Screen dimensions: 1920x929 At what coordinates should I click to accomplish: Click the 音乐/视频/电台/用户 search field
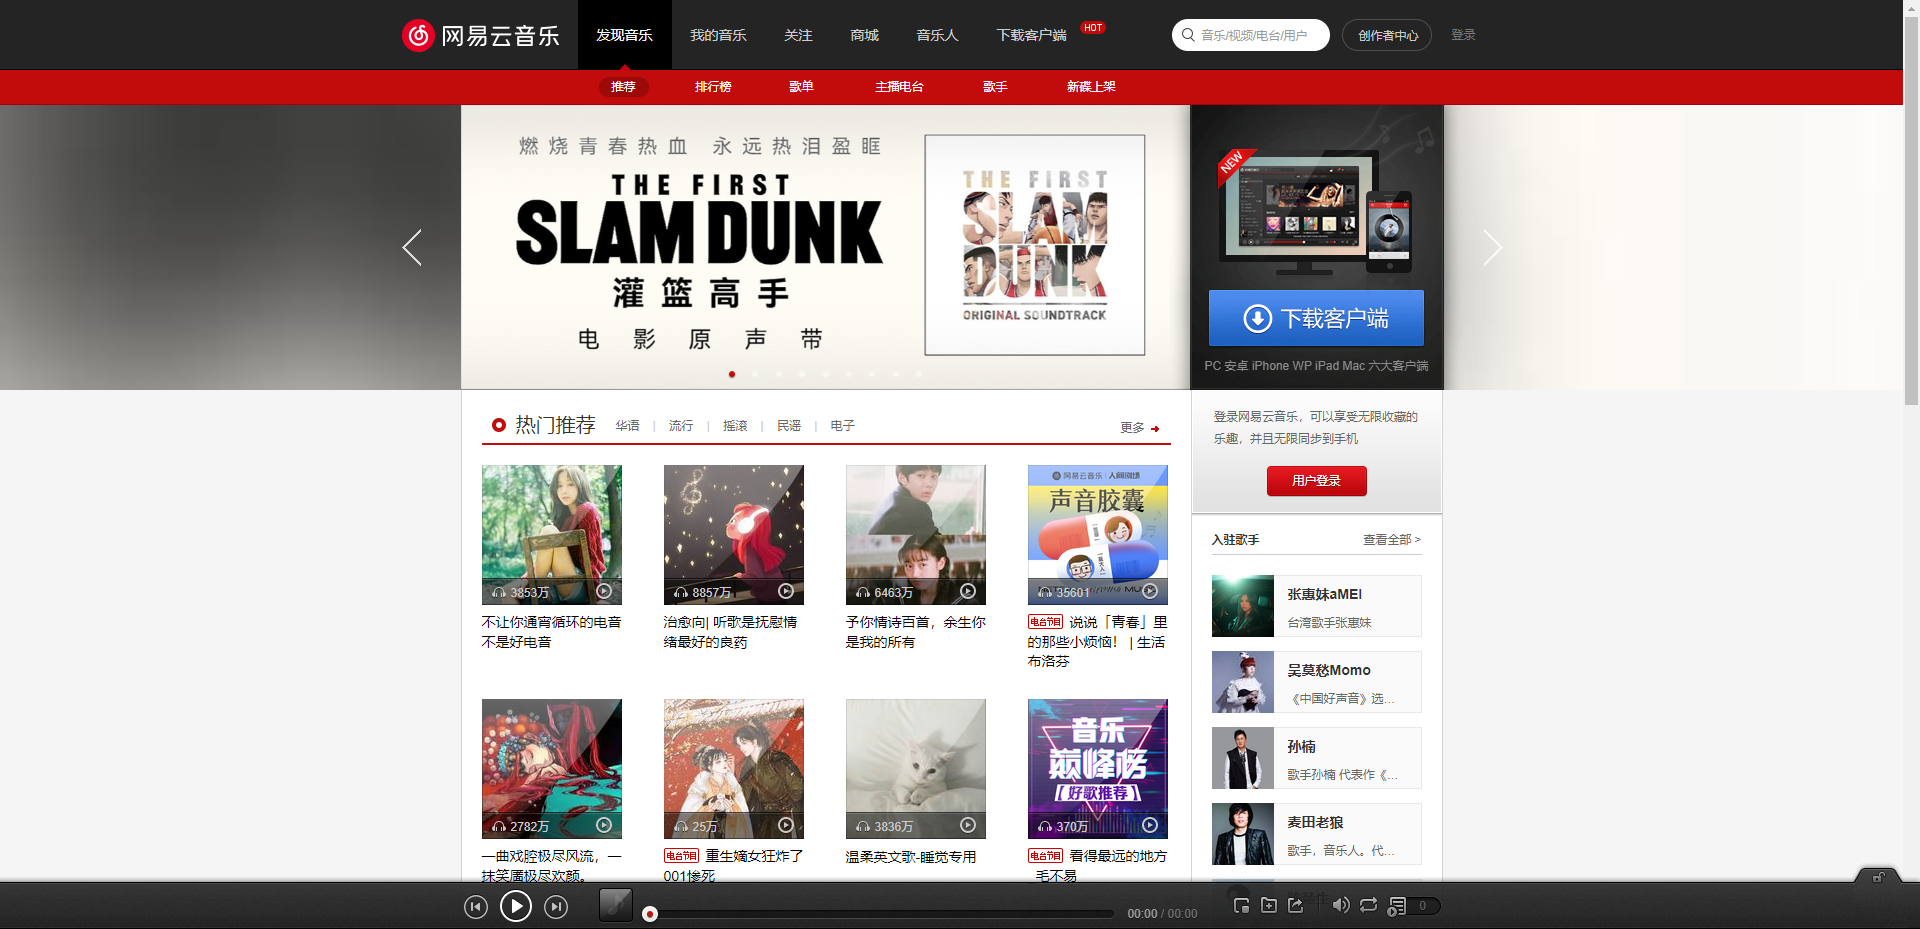tap(1260, 35)
